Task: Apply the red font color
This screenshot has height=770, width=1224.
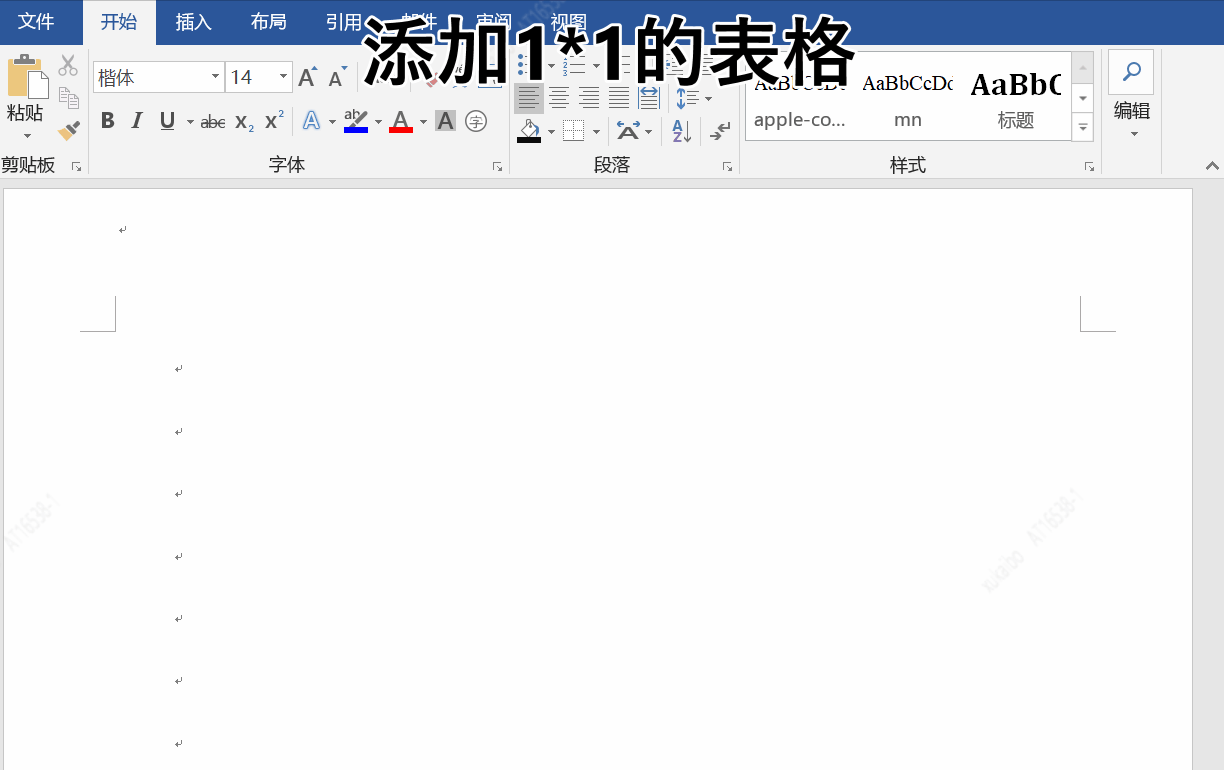Action: tap(401, 121)
